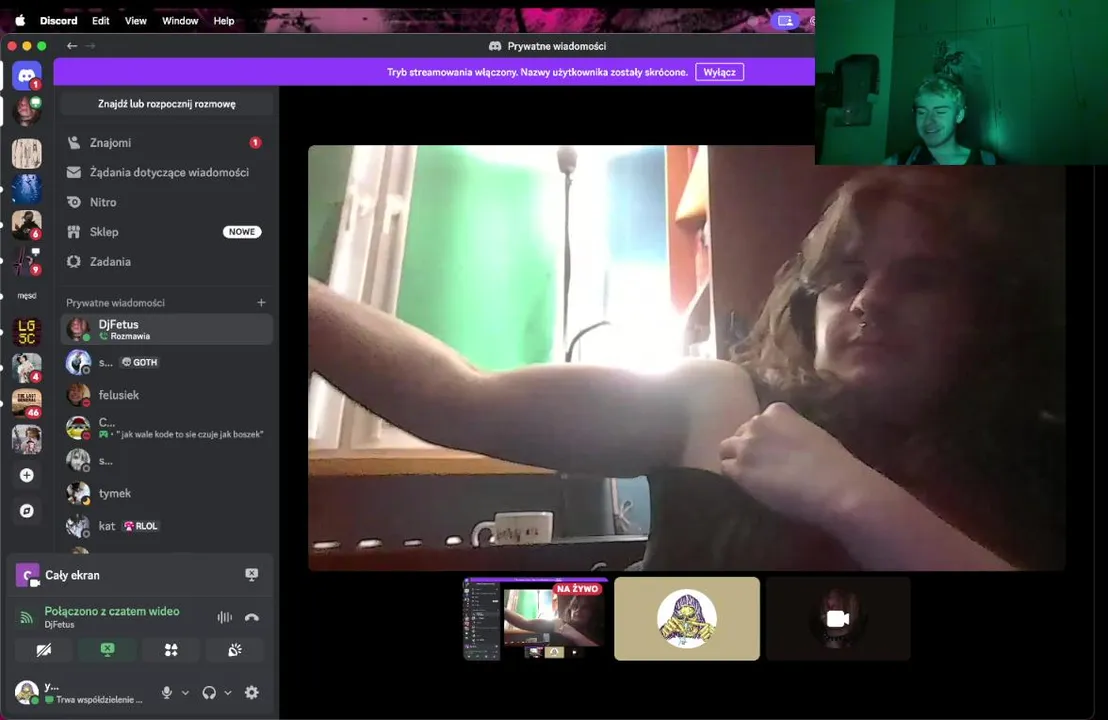Toggle the camera on or off
Screen dimensions: 1108x720
pyautogui.click(x=44, y=650)
